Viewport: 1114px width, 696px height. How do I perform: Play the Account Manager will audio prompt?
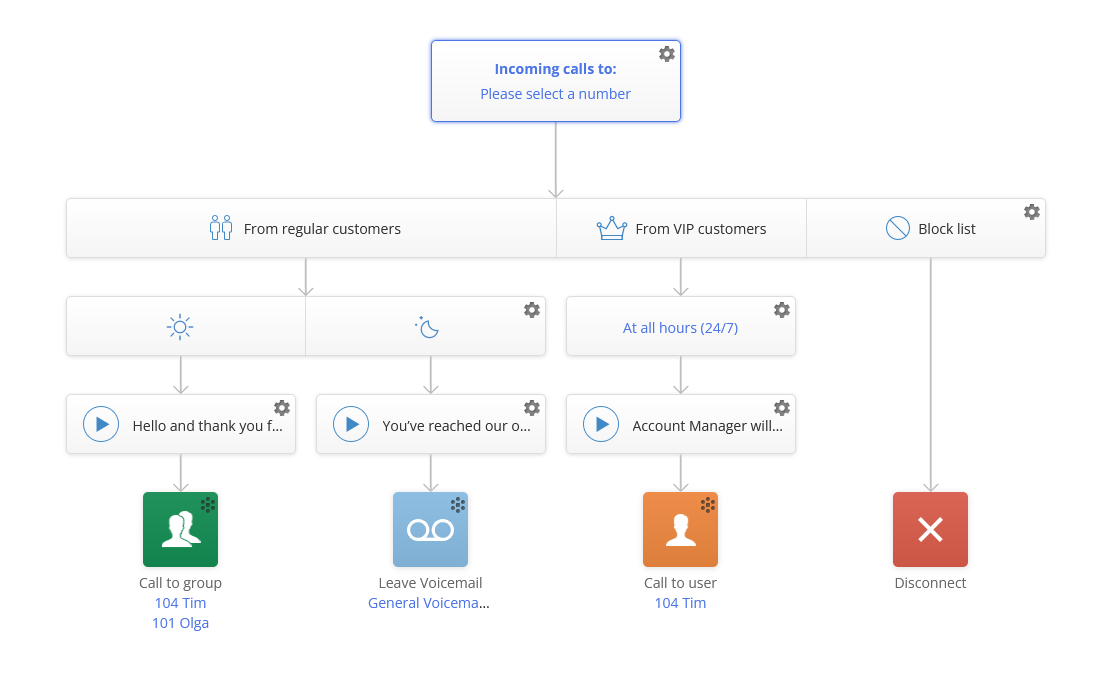[601, 424]
